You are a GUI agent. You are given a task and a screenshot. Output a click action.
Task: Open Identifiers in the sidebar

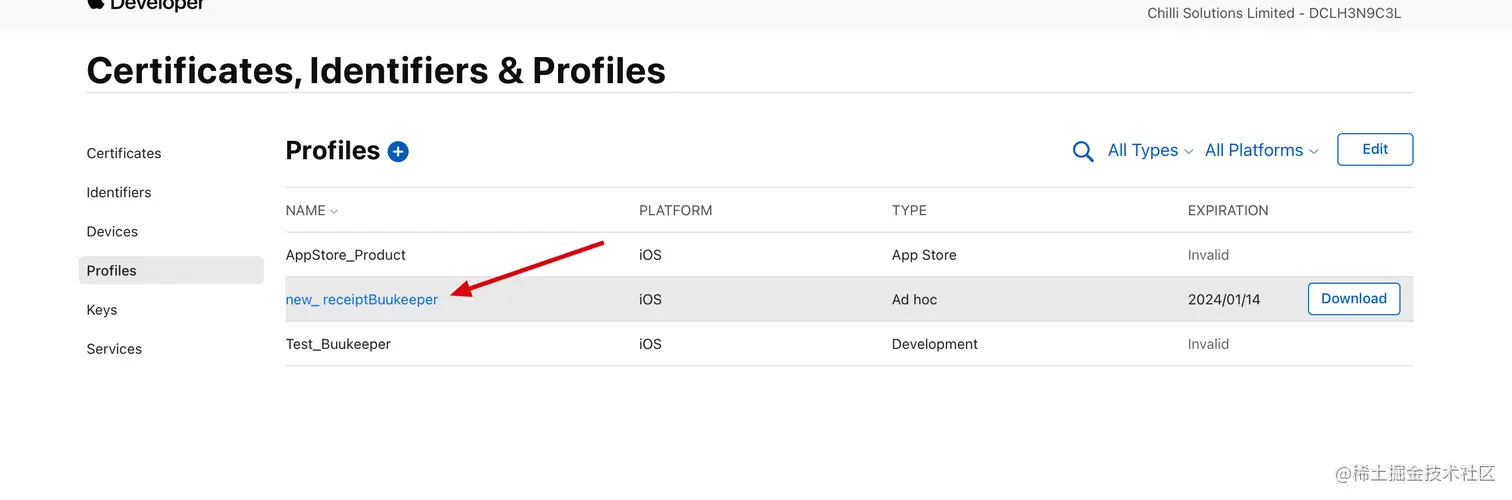[119, 192]
